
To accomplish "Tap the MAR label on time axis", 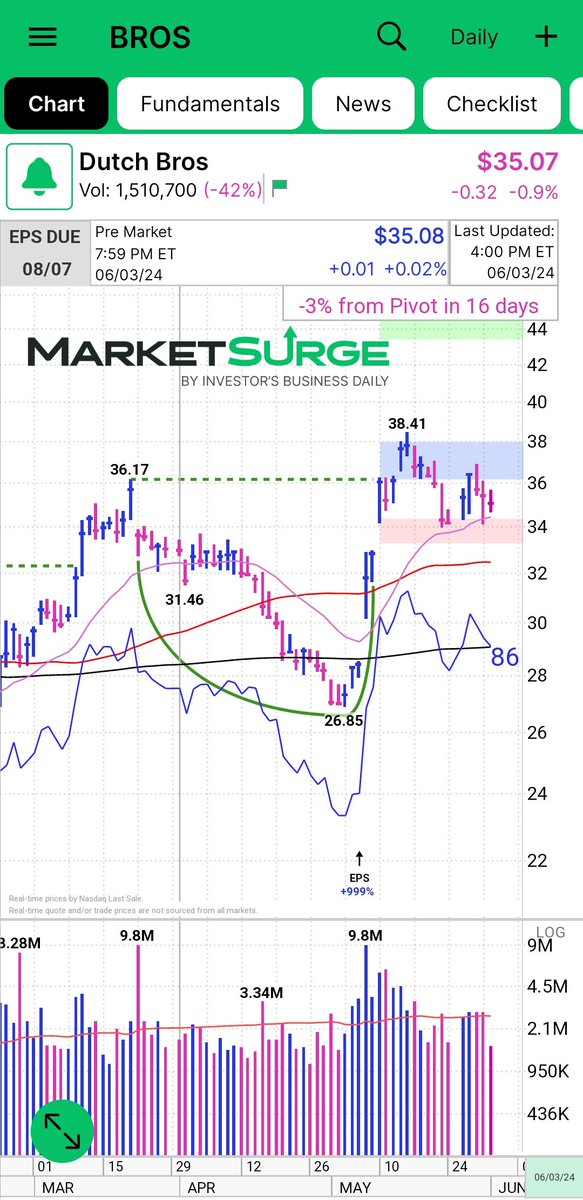I will coord(56,1188).
